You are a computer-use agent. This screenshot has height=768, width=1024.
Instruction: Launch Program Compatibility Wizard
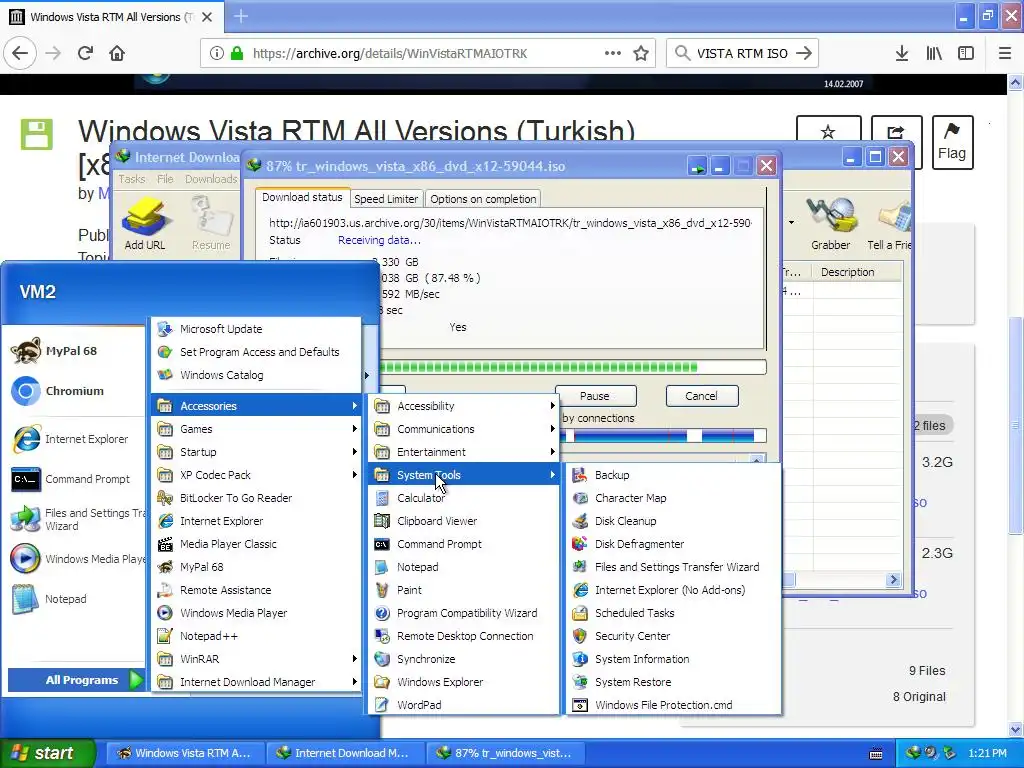[x=464, y=613]
